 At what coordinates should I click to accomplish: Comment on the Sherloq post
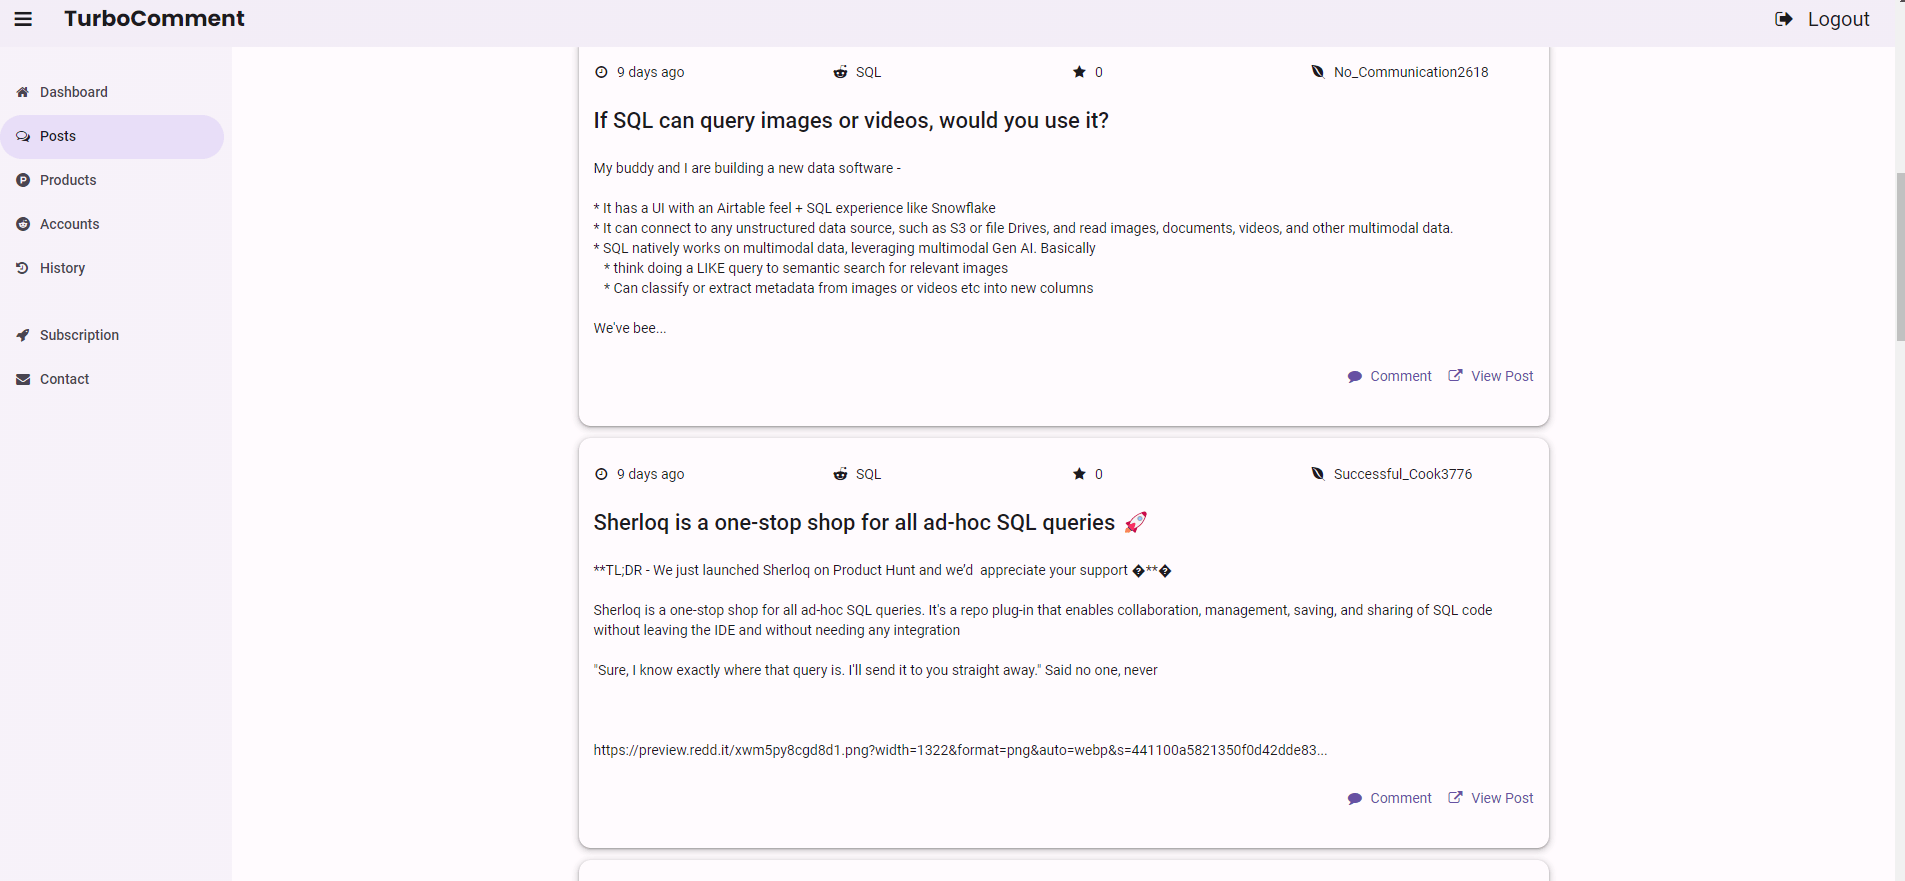point(1390,798)
